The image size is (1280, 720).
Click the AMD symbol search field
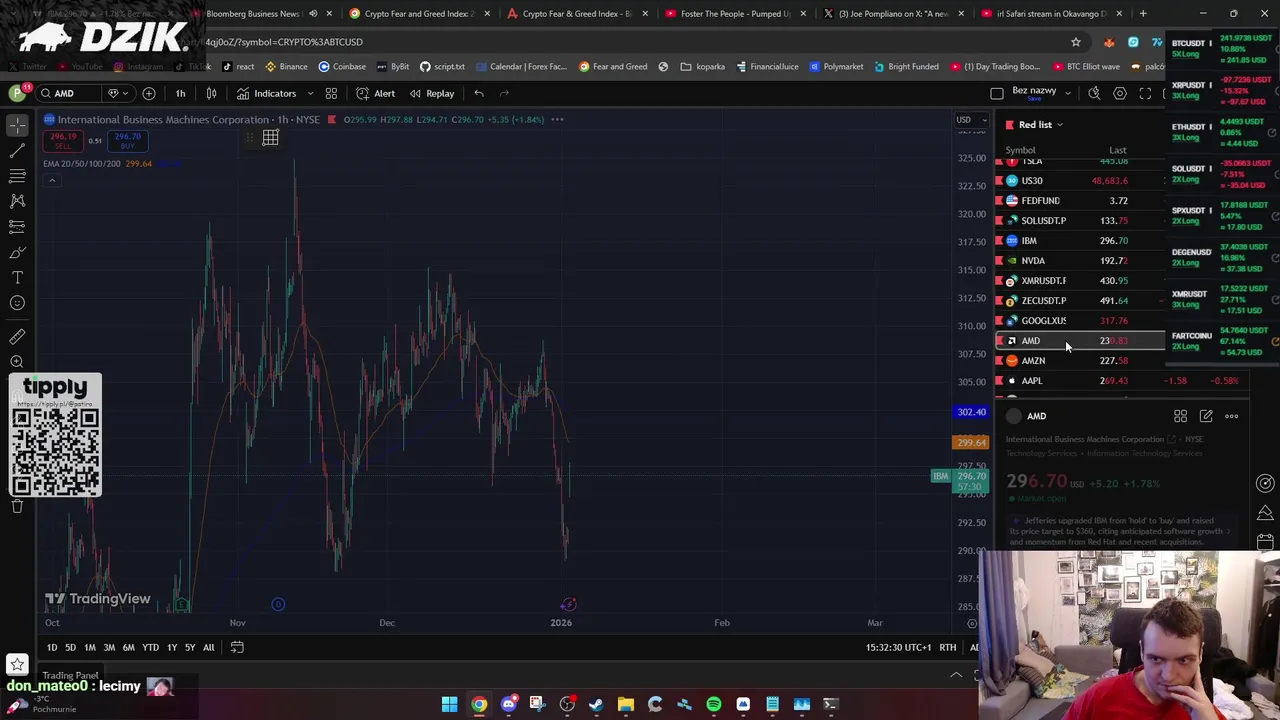70,93
